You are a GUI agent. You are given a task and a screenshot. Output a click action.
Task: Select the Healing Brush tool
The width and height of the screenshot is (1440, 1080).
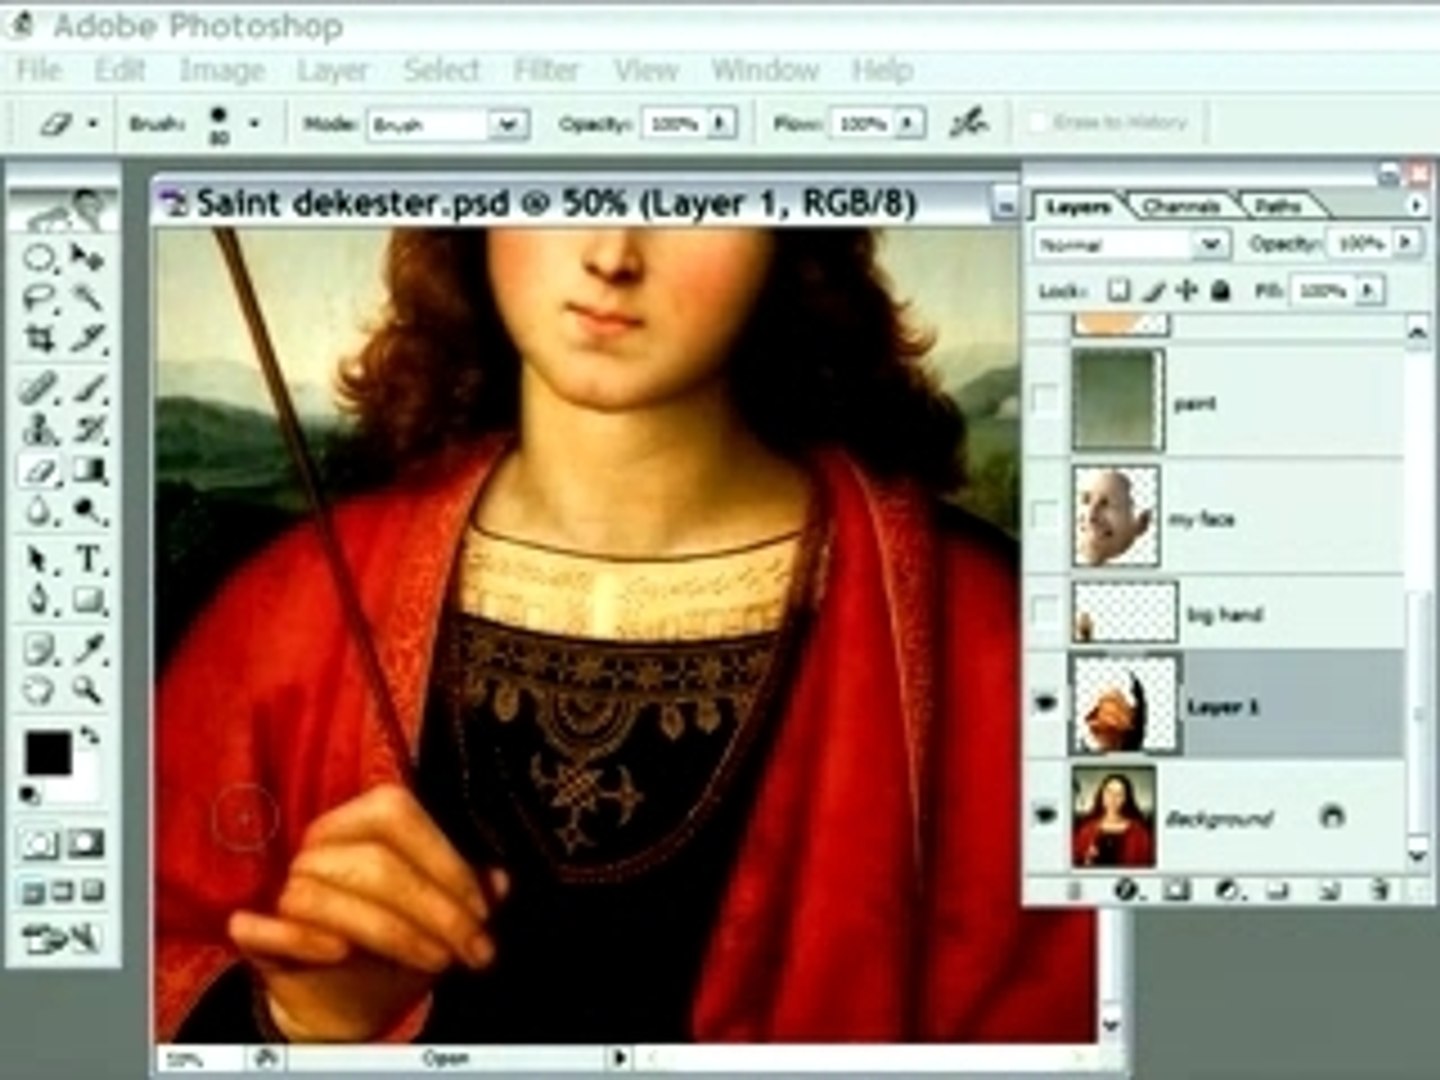(39, 388)
